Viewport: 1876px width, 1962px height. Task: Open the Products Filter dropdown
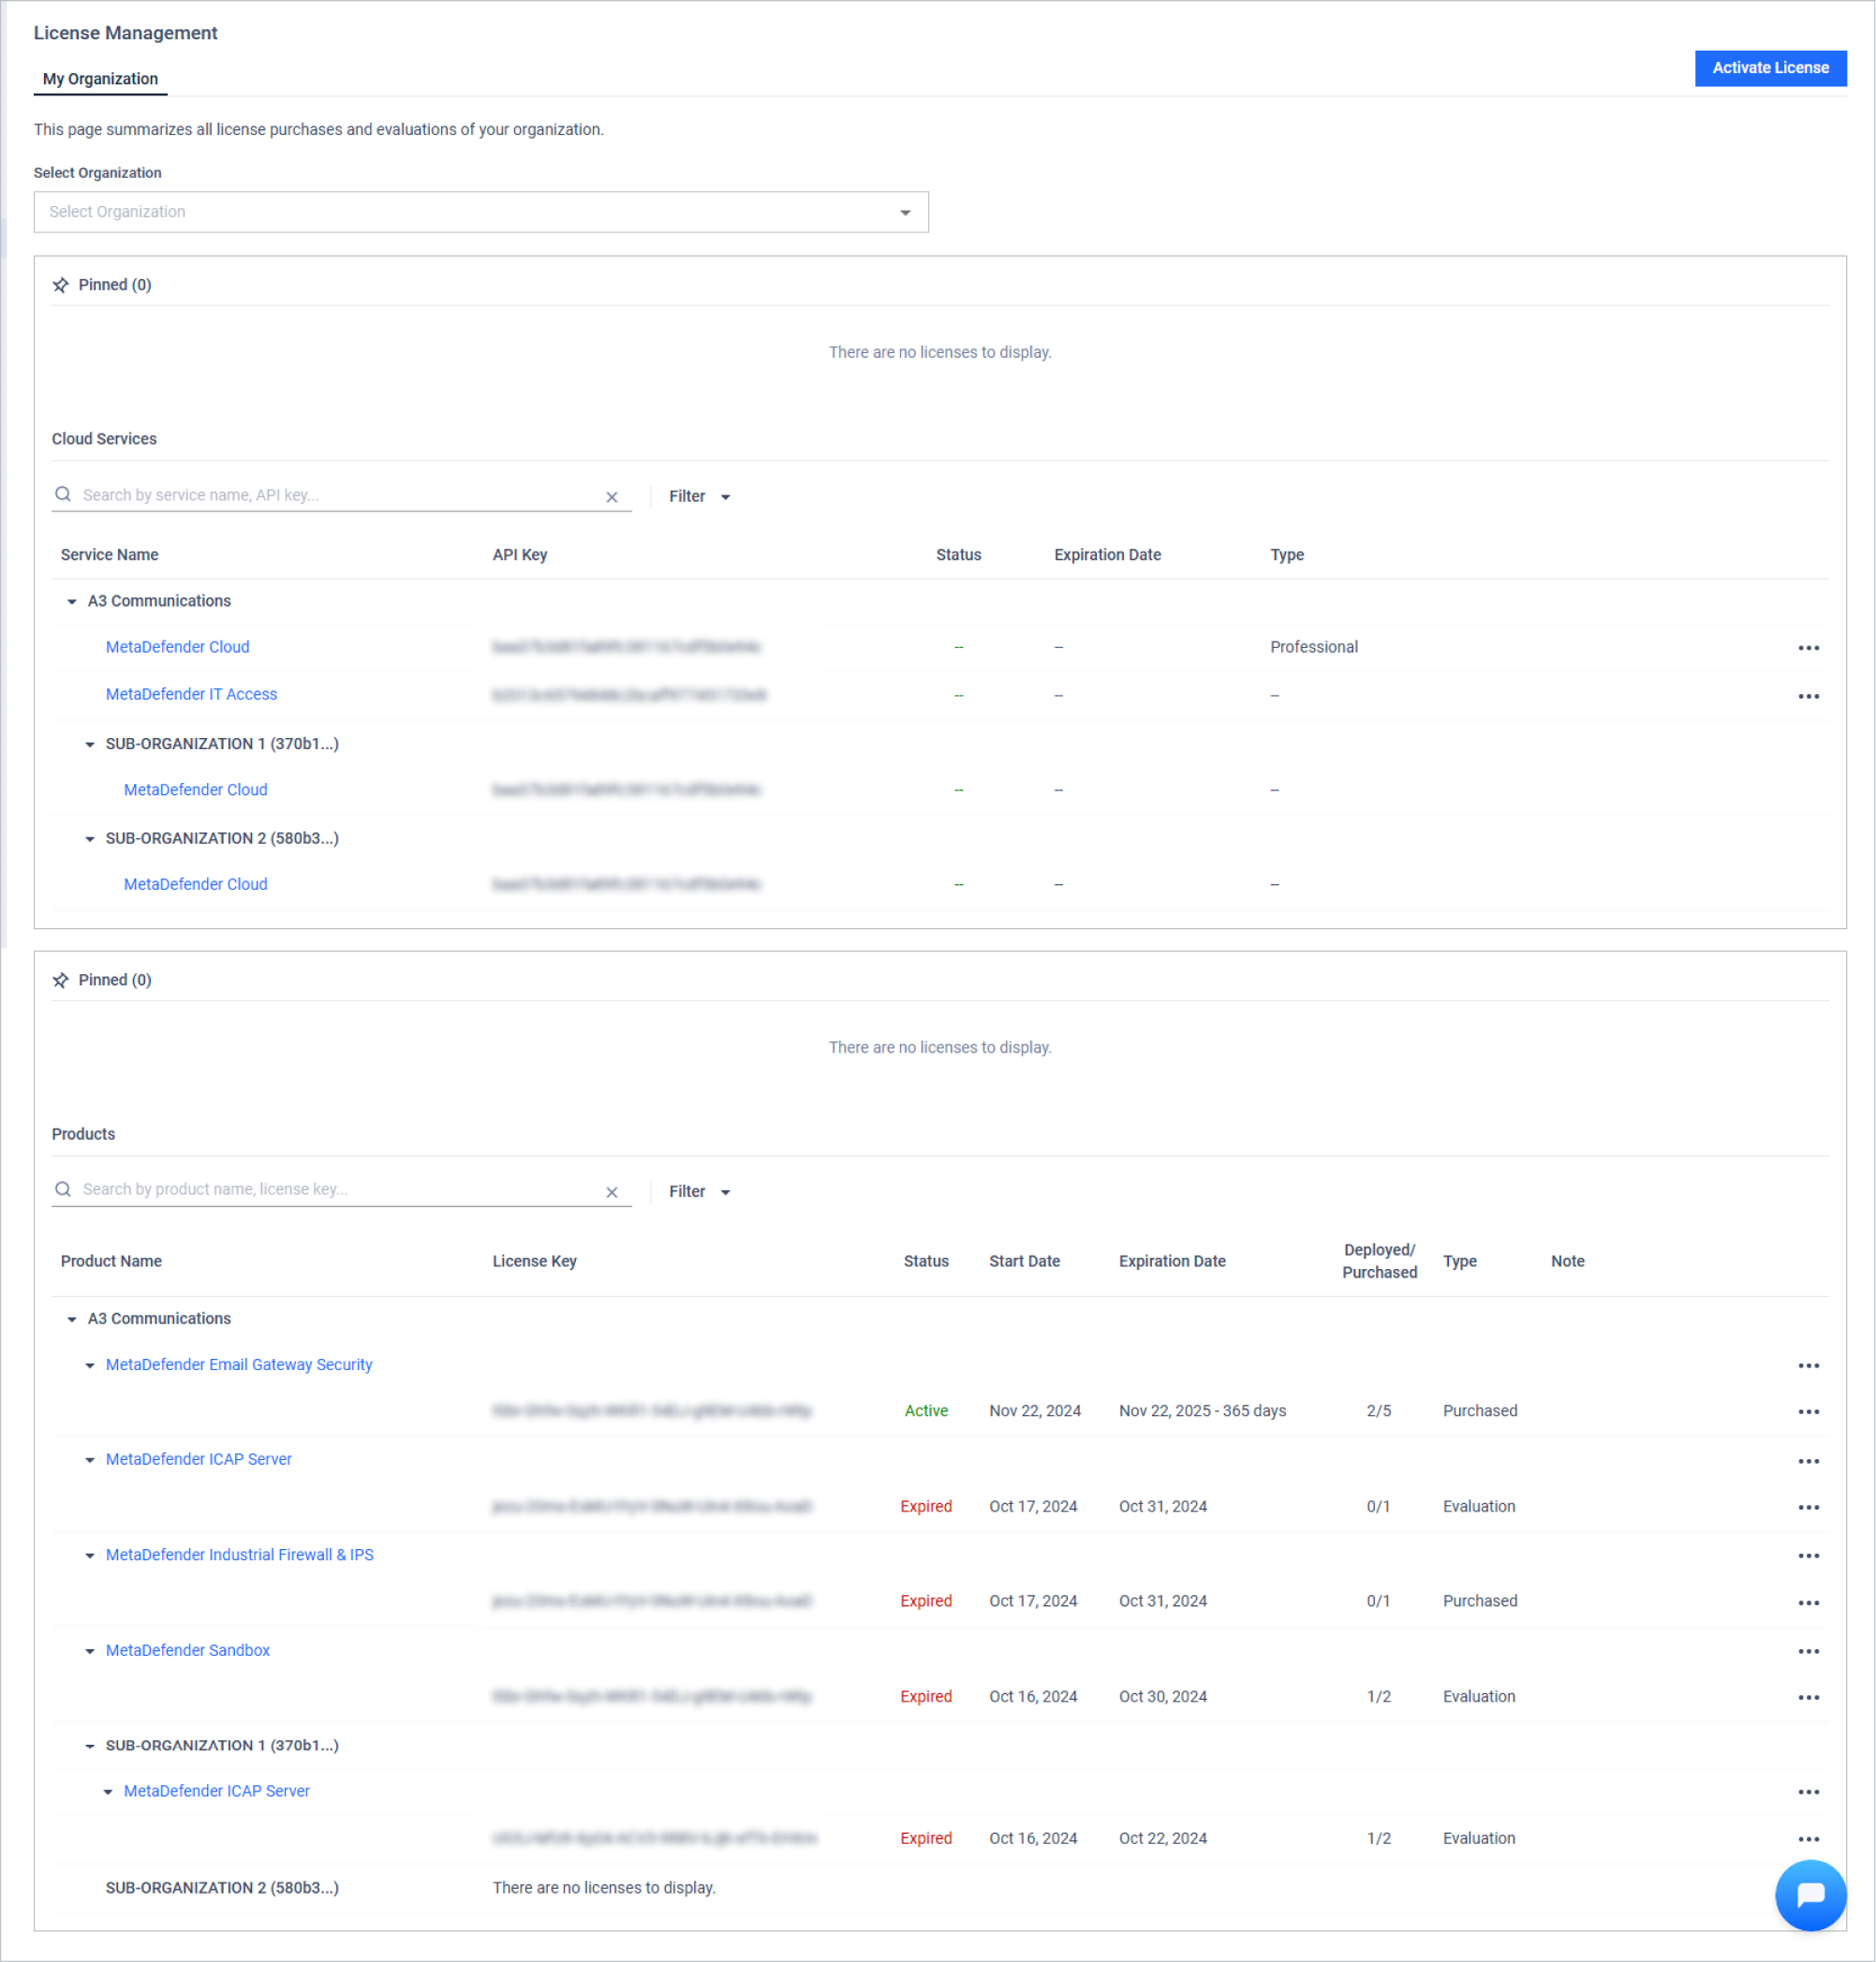click(699, 1191)
